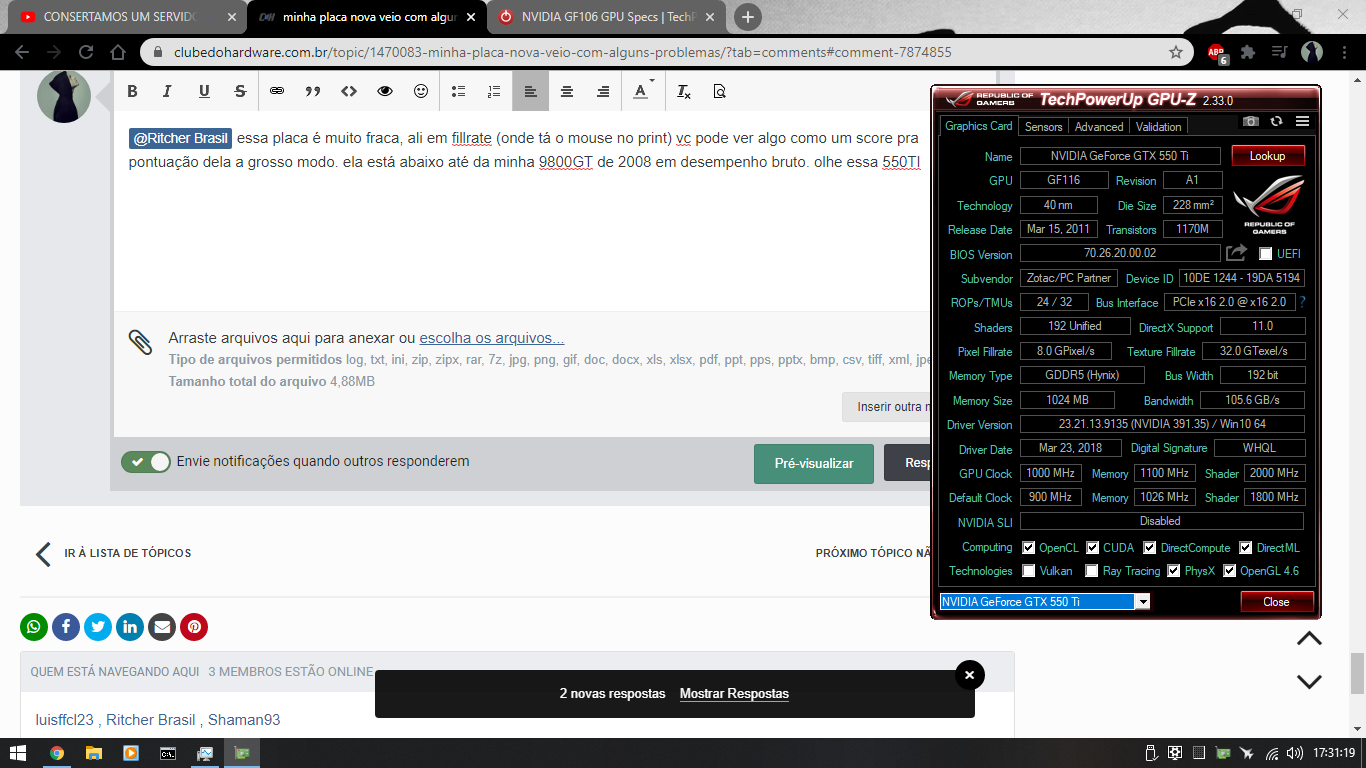Viewport: 1366px width, 768px height.
Task: Insert a code block in the editor
Action: point(349,91)
